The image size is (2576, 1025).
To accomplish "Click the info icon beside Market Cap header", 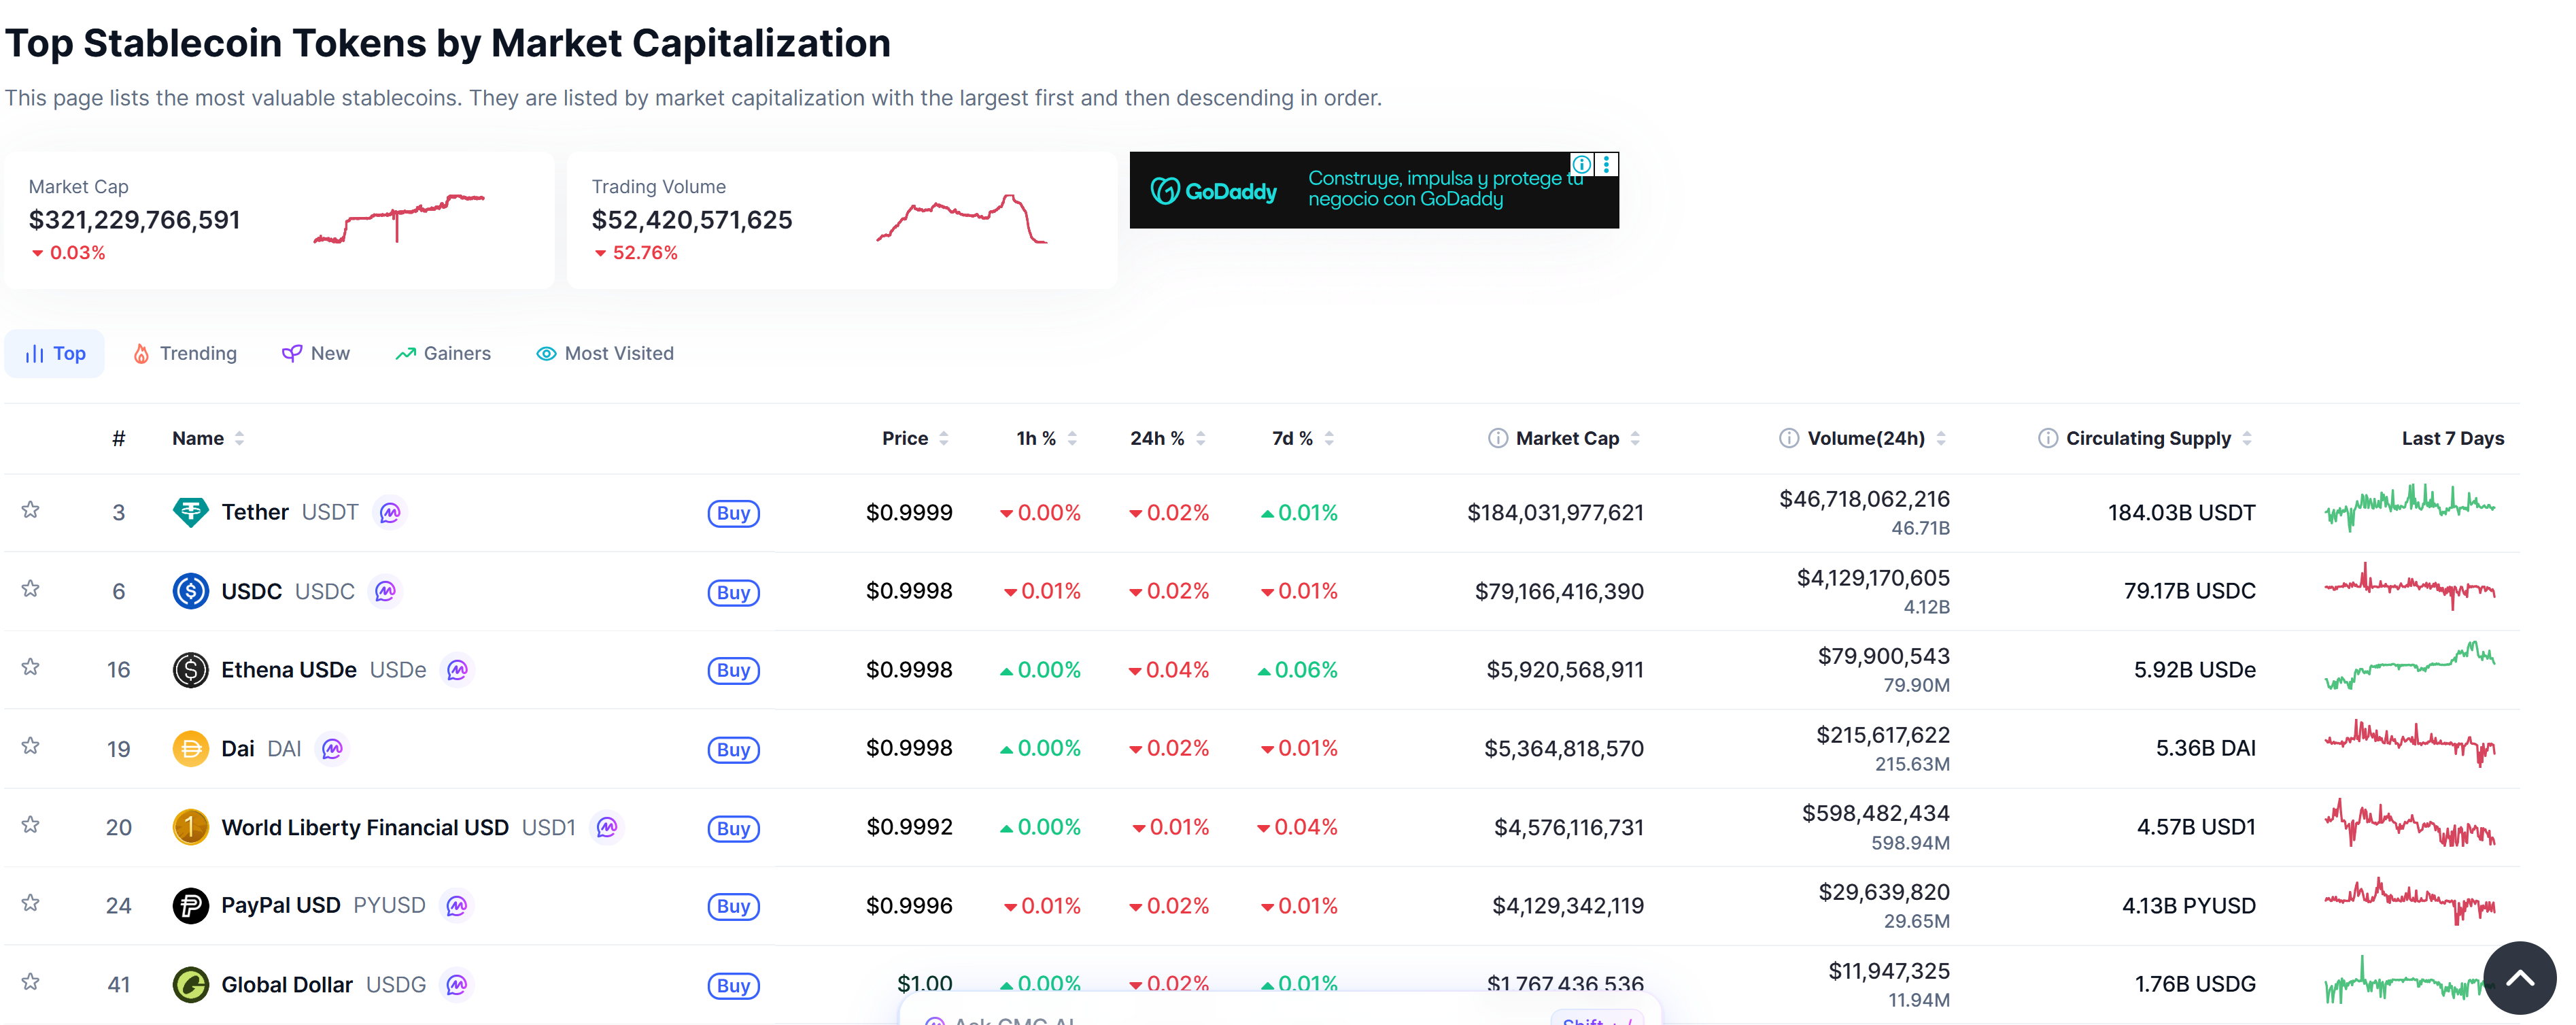I will (1497, 437).
